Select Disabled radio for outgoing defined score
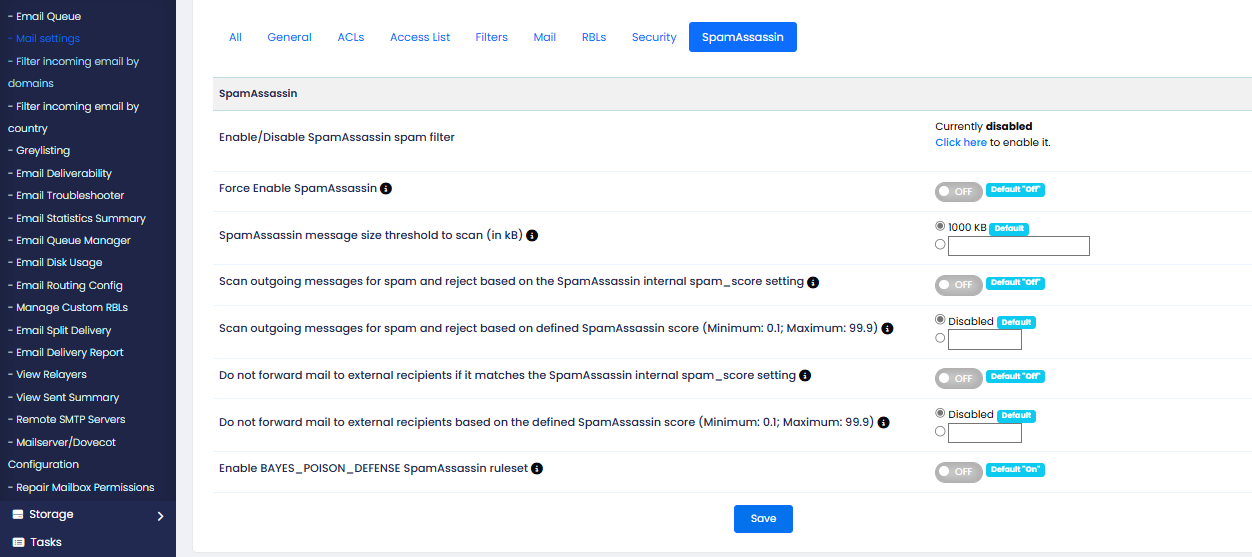The width and height of the screenshot is (1252, 557). [940, 320]
